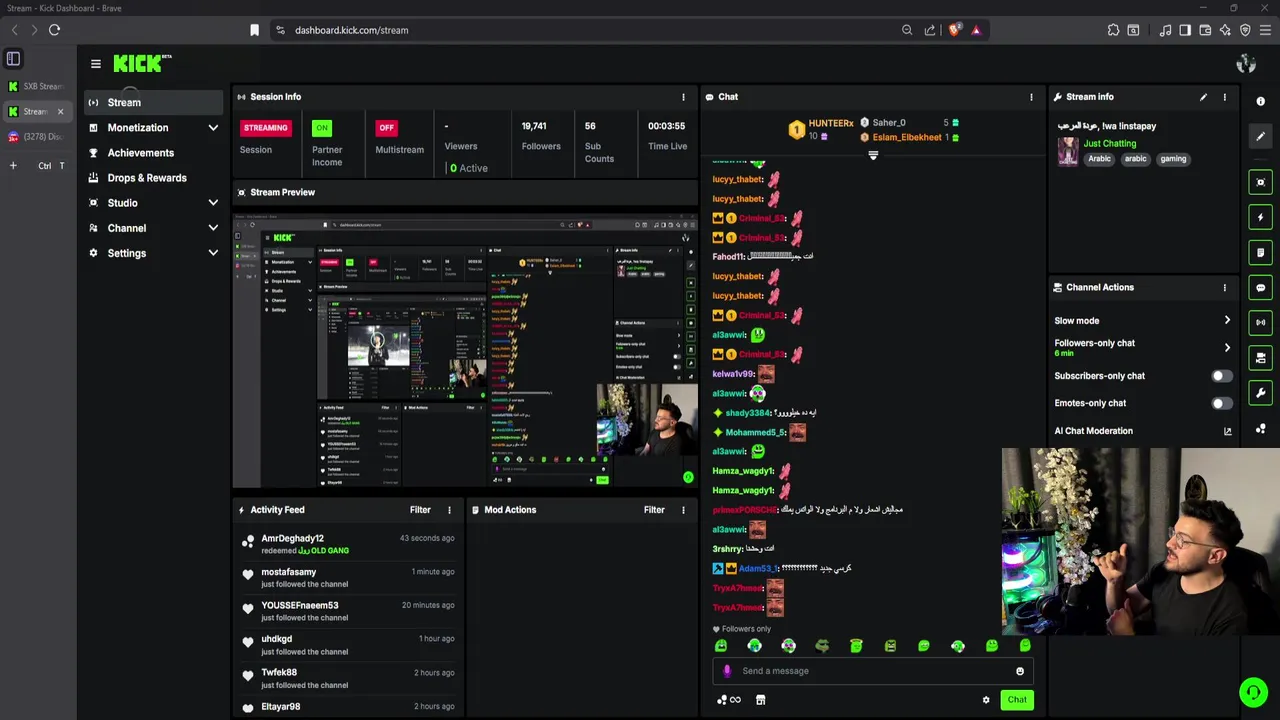Click the lightning bolt icon in right toolbar
Screen dimensions: 1280x720
pyautogui.click(x=1260, y=217)
